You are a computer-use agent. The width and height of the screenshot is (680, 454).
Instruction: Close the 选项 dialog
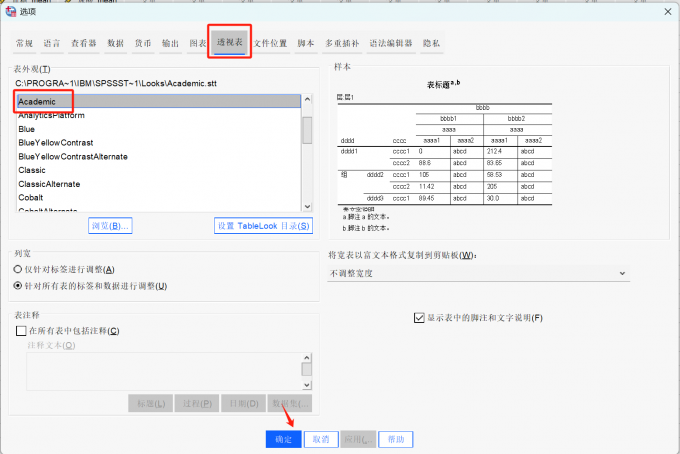coord(668,12)
